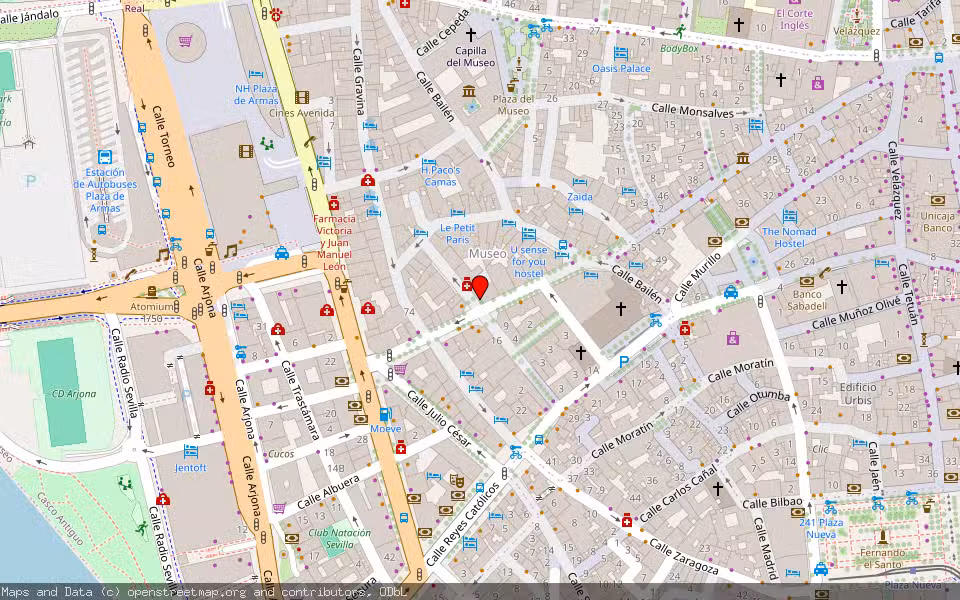Click the bed icon beside H Paco's Camas

pyautogui.click(x=428, y=162)
